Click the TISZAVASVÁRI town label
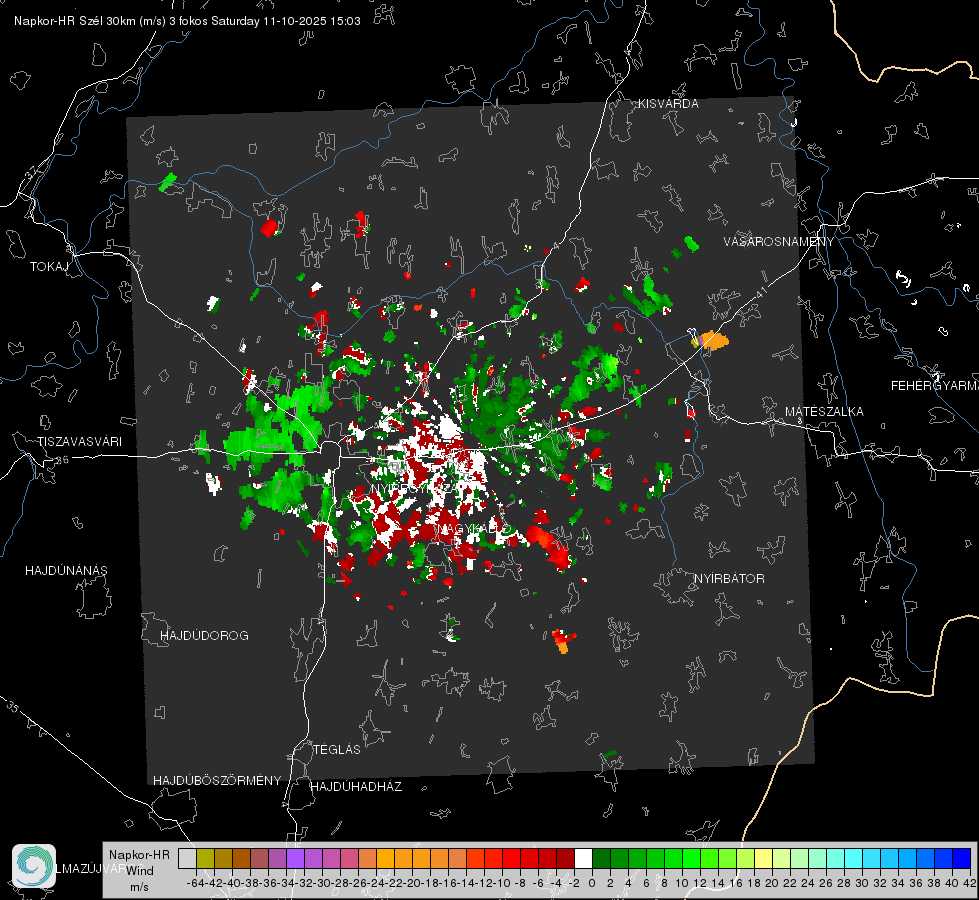The height and width of the screenshot is (900, 979). point(79,442)
